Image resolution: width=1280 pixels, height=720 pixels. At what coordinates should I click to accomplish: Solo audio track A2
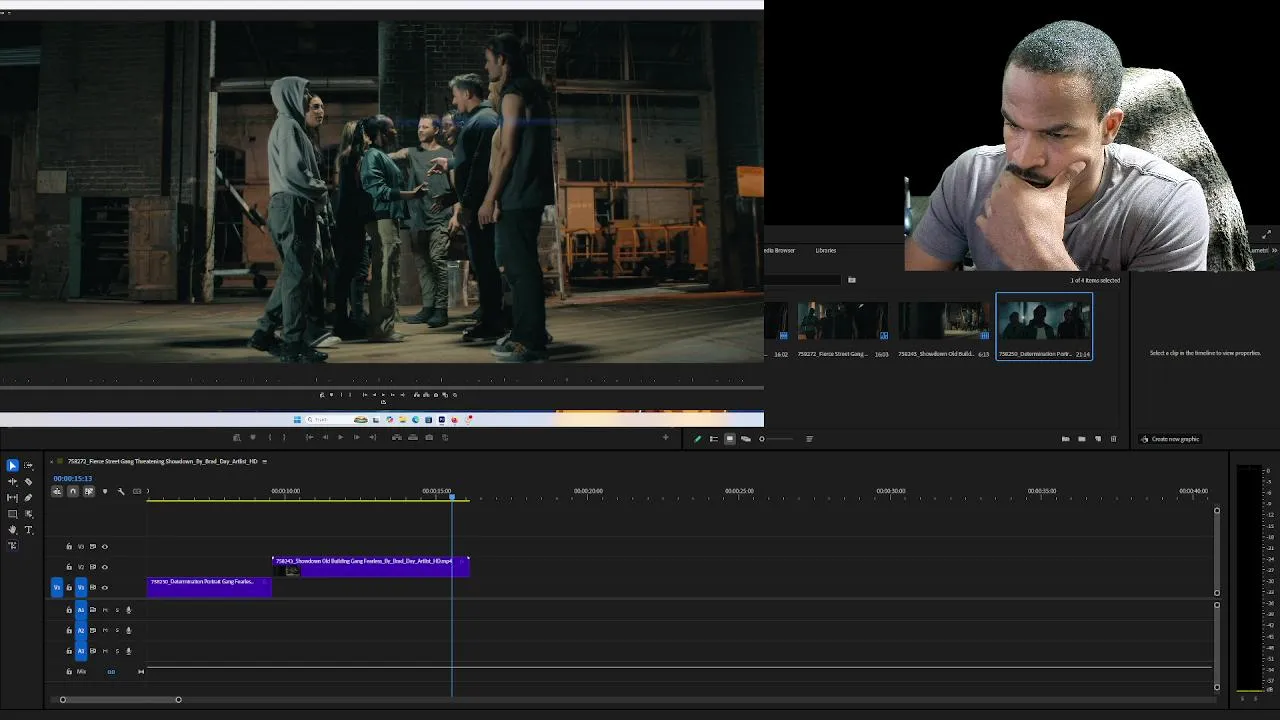coord(117,630)
